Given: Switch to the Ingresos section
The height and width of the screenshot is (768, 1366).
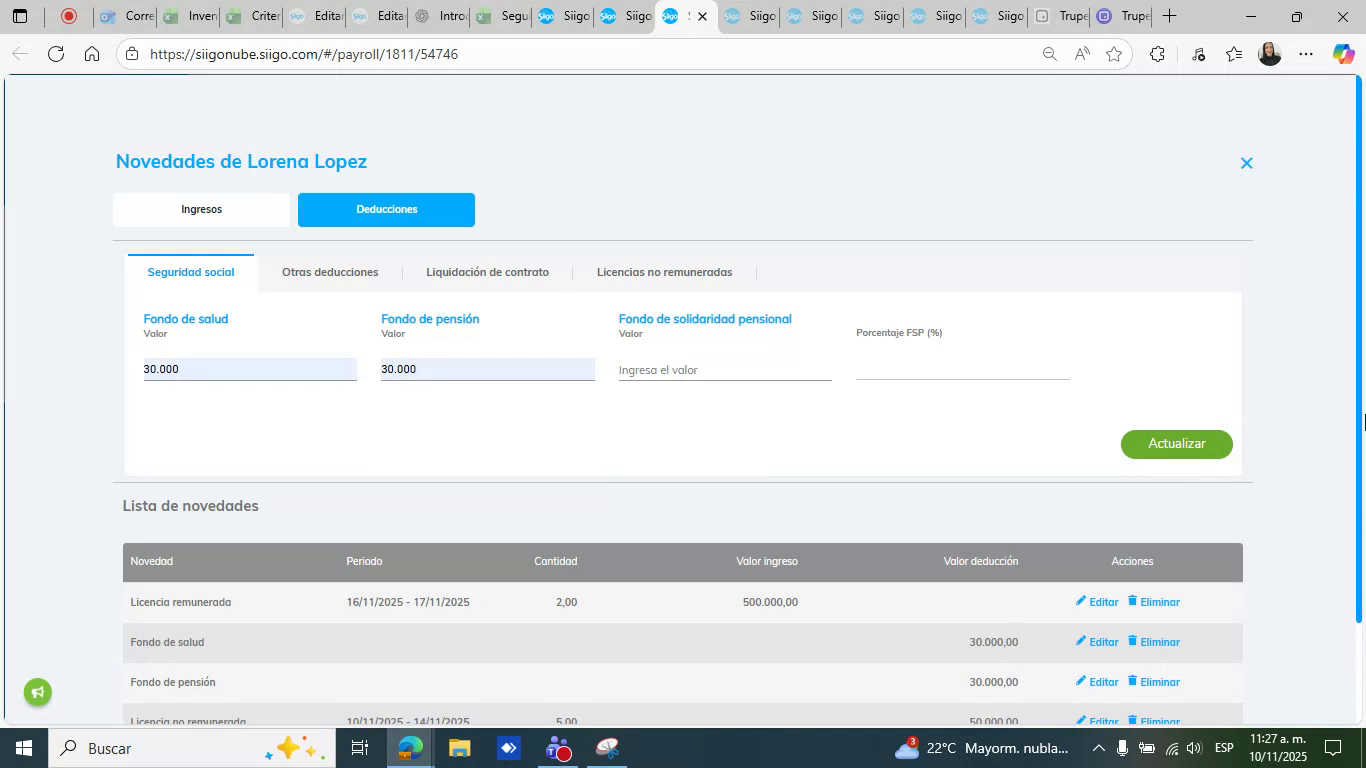Looking at the screenshot, I should (x=201, y=210).
